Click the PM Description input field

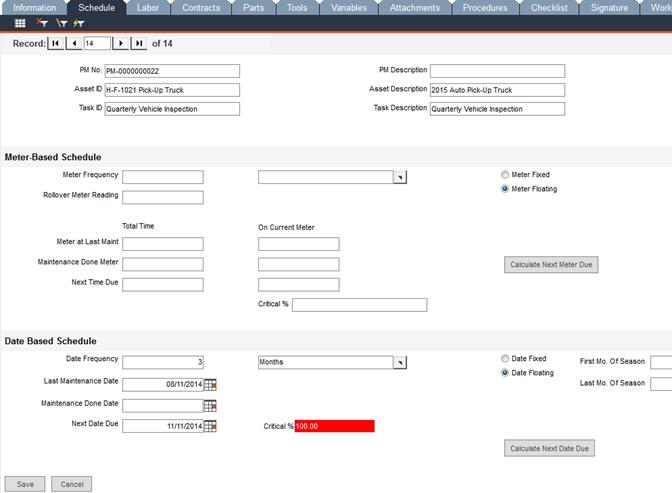tap(497, 71)
